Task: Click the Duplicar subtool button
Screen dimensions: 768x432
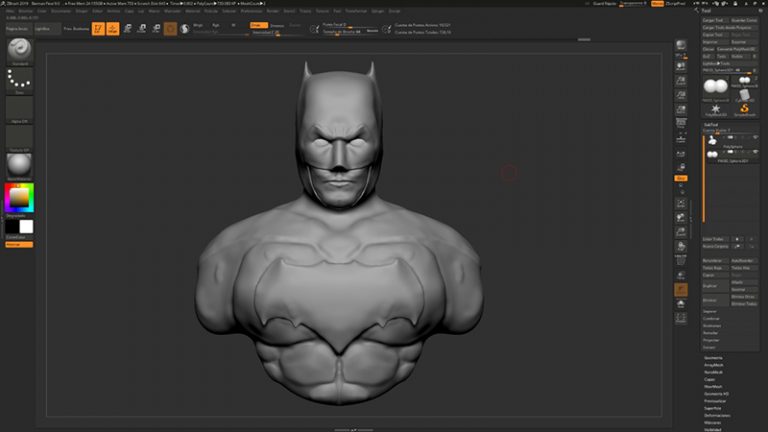Action: click(716, 286)
